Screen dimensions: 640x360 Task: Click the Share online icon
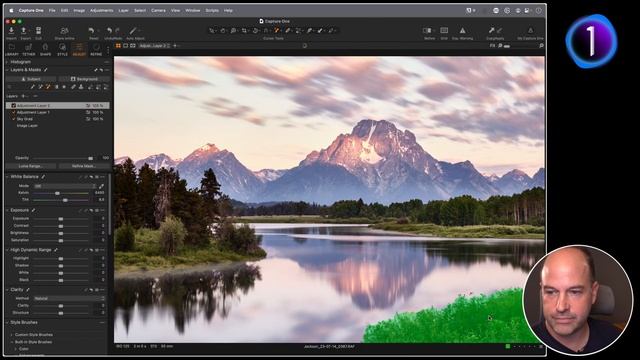pos(64,31)
